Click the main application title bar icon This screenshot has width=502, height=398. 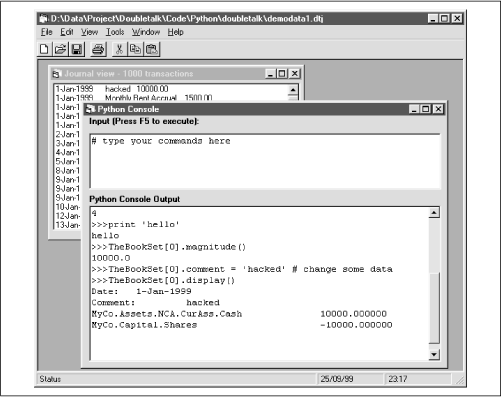(x=43, y=18)
